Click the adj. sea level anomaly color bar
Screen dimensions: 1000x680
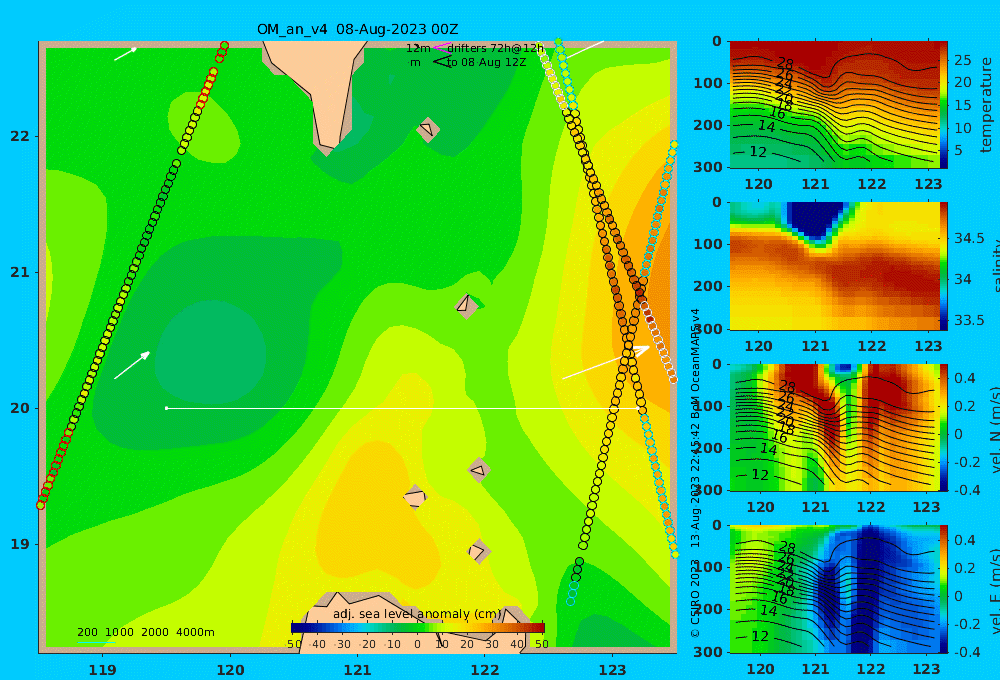pos(418,628)
